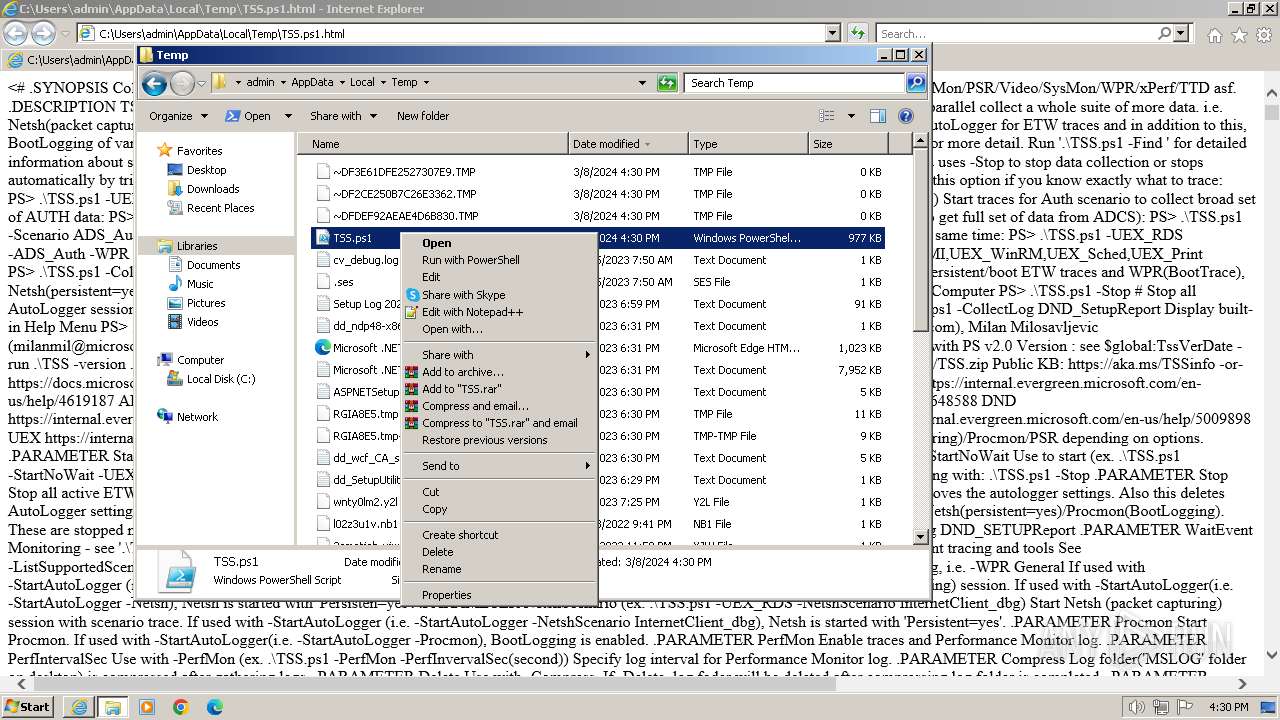Choose Edit in context menu
The image size is (1280, 720).
(499, 277)
